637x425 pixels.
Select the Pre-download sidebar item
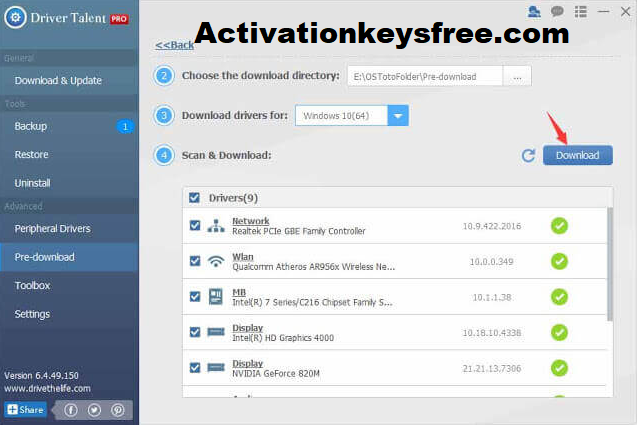[69, 257]
